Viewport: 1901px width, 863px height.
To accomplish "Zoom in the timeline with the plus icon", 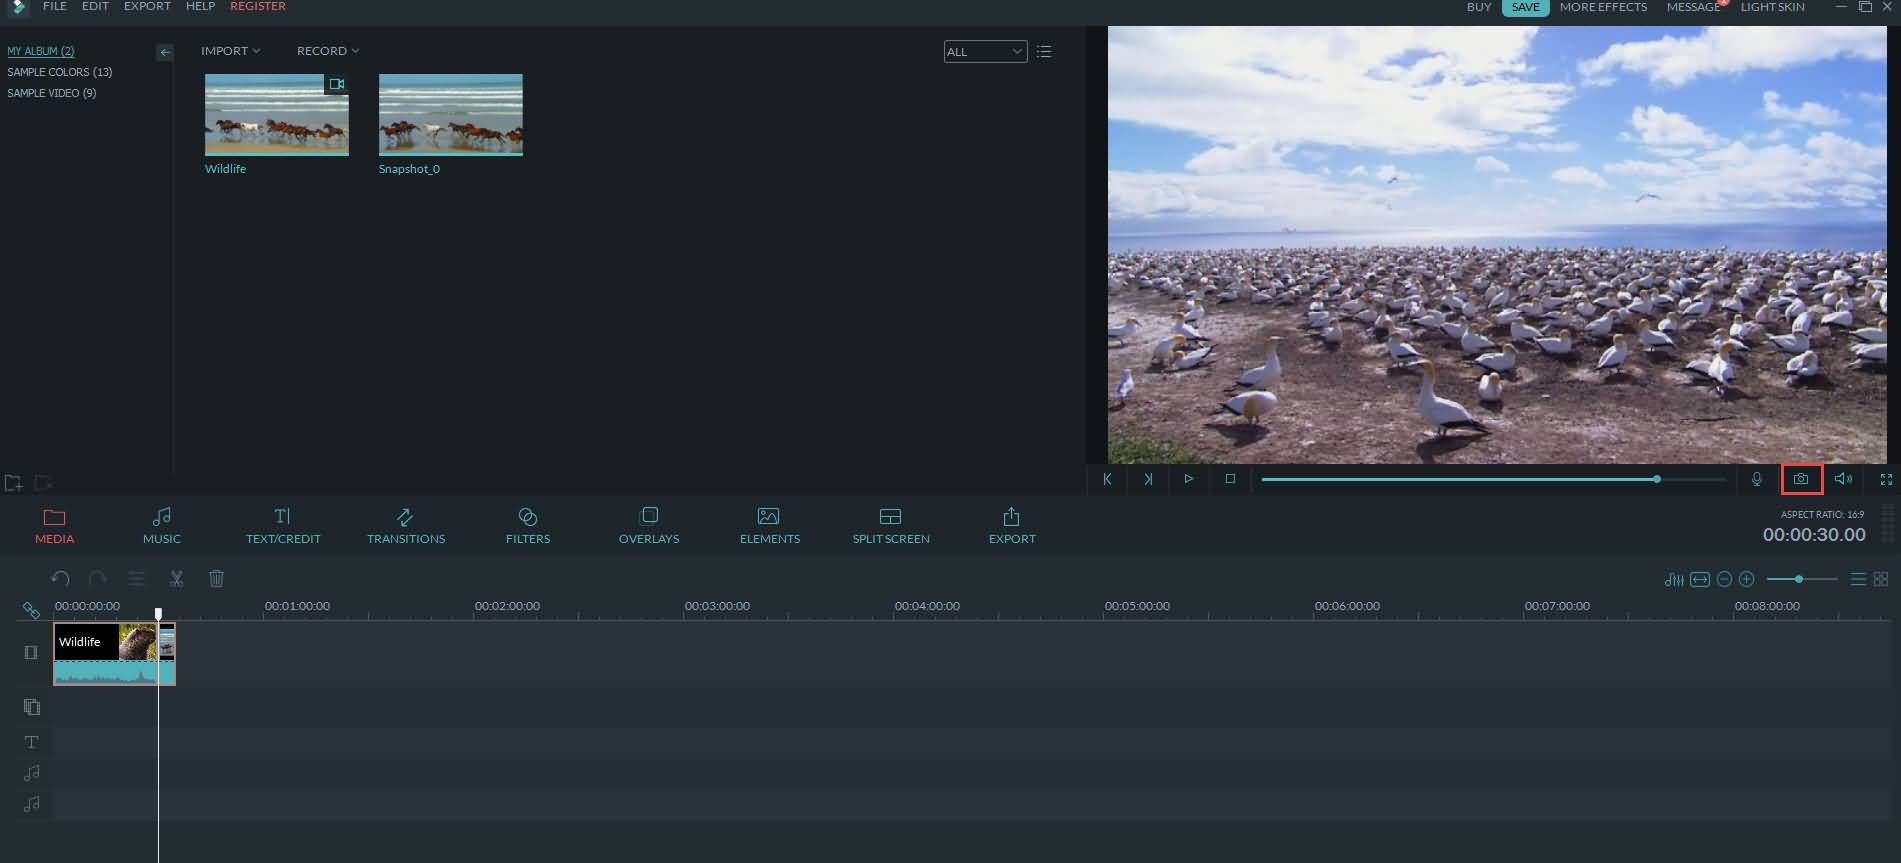I will coord(1746,579).
